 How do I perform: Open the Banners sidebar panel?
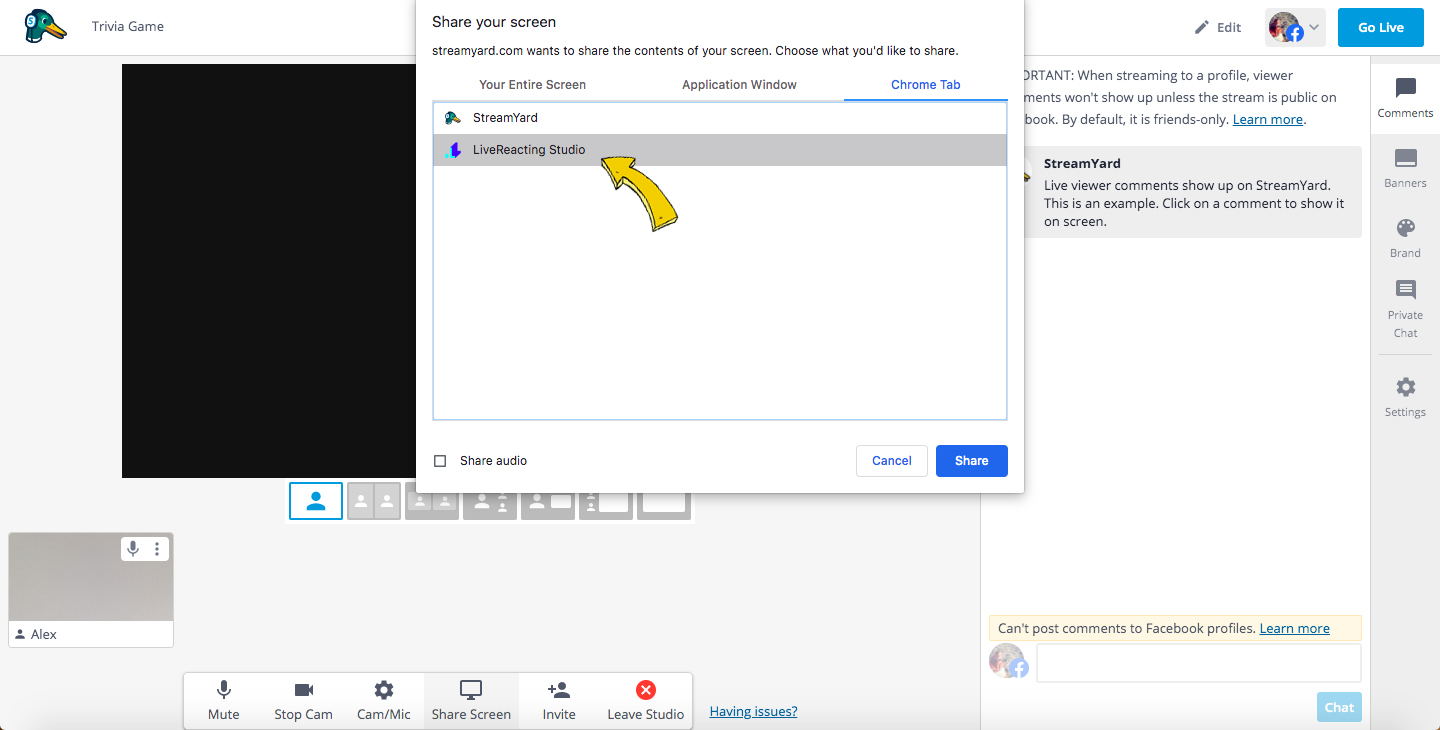pyautogui.click(x=1405, y=168)
